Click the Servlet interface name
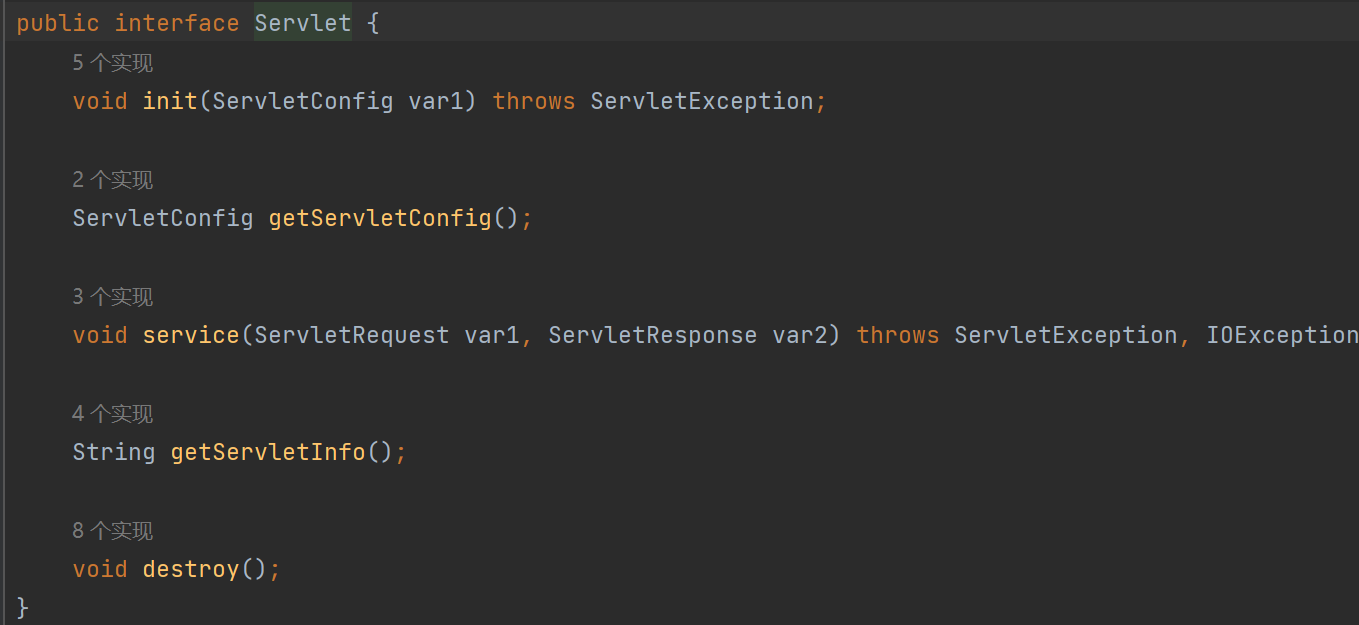Screen dimensions: 1359x625 (x=302, y=23)
